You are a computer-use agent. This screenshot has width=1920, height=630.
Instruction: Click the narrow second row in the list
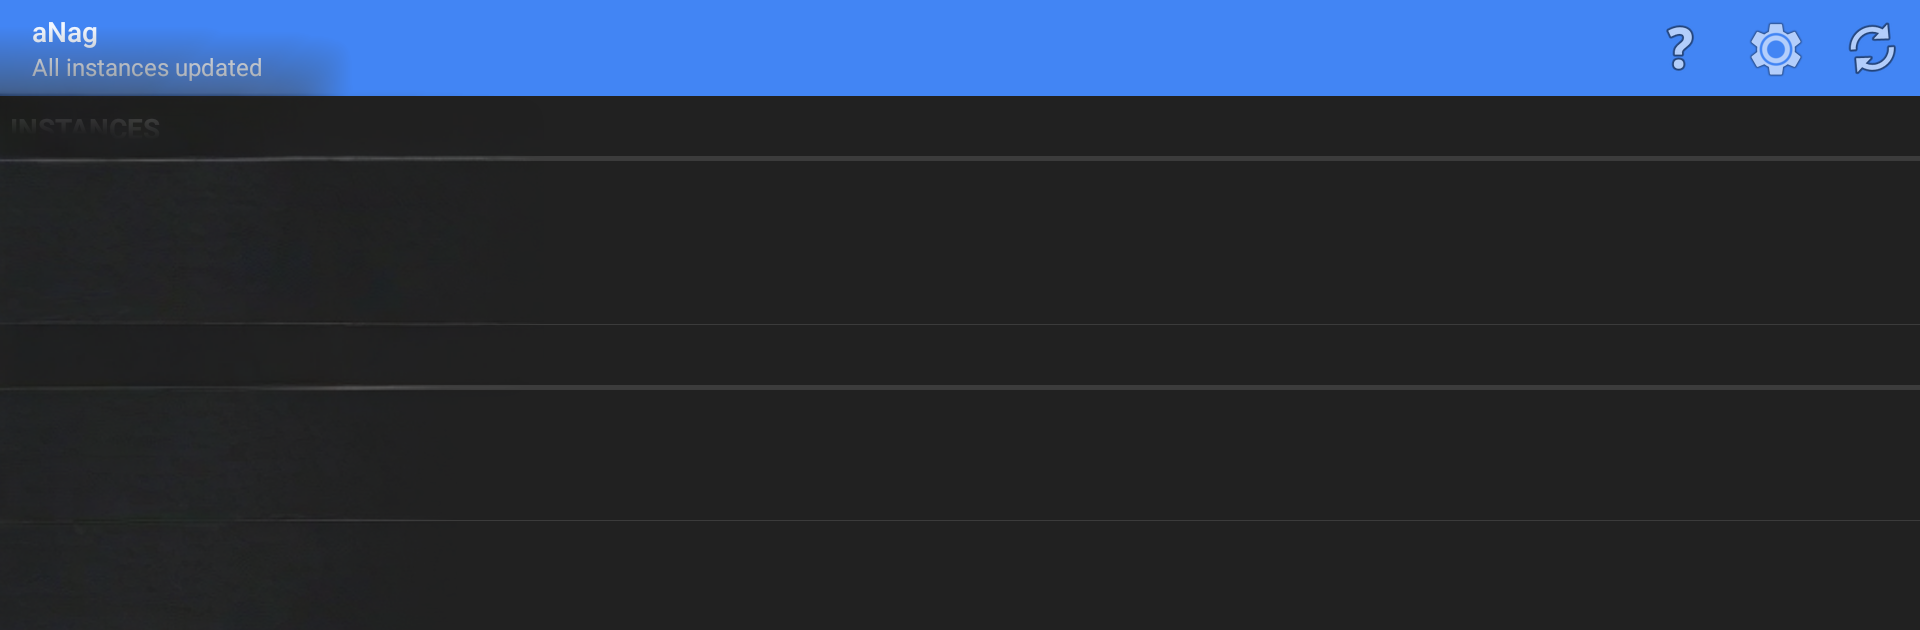[960, 355]
